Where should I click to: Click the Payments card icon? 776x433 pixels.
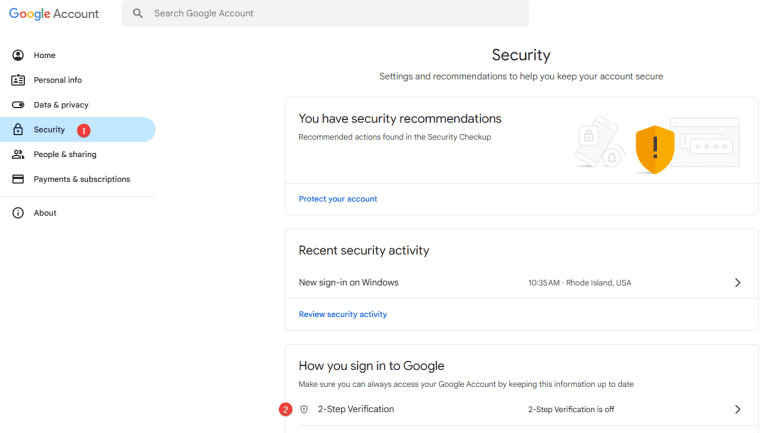point(18,179)
